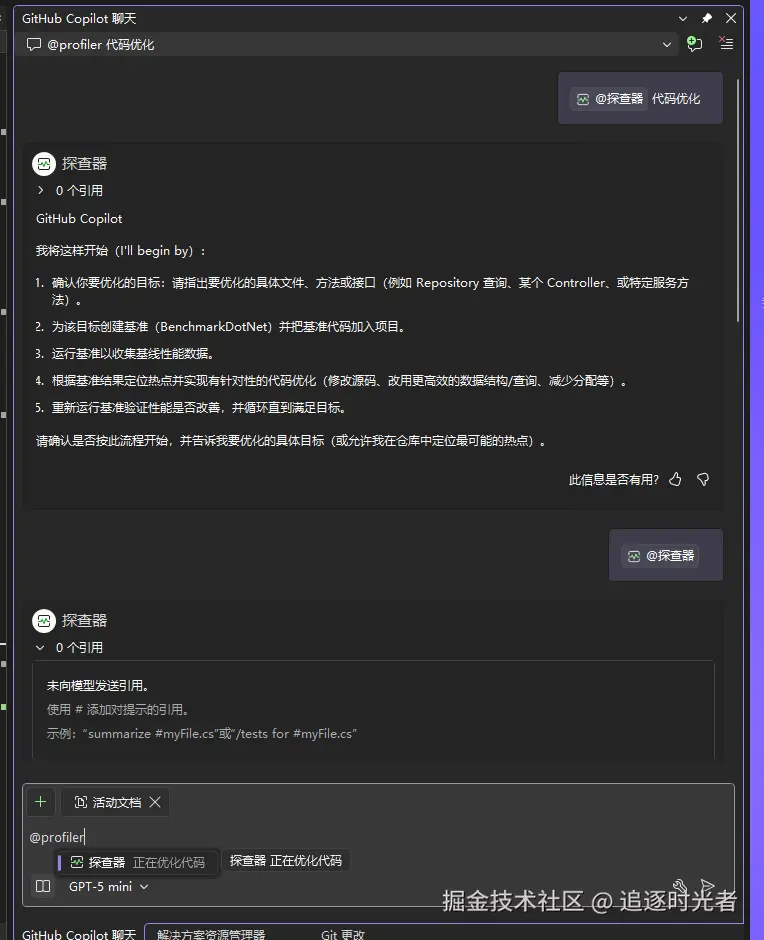Click the '使用 # 添加对提示的引用。' hint text
764x940 pixels.
click(119, 710)
